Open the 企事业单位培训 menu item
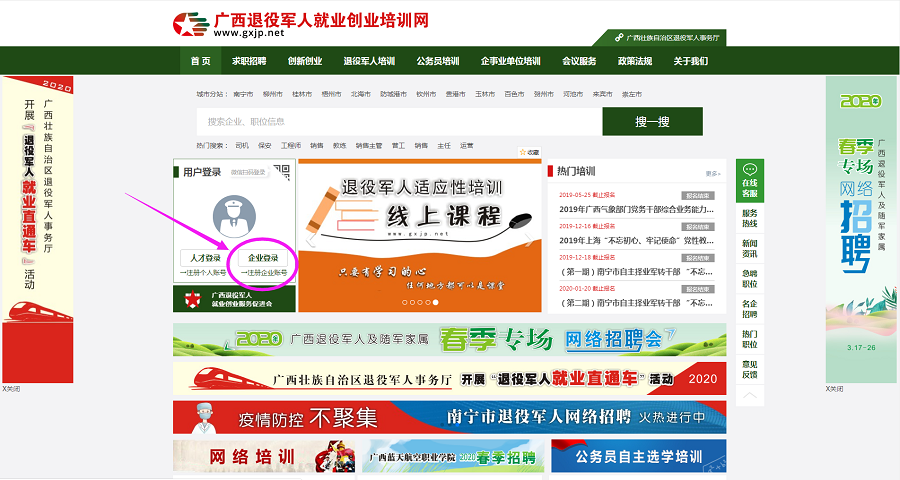This screenshot has width=900, height=480. click(x=511, y=61)
